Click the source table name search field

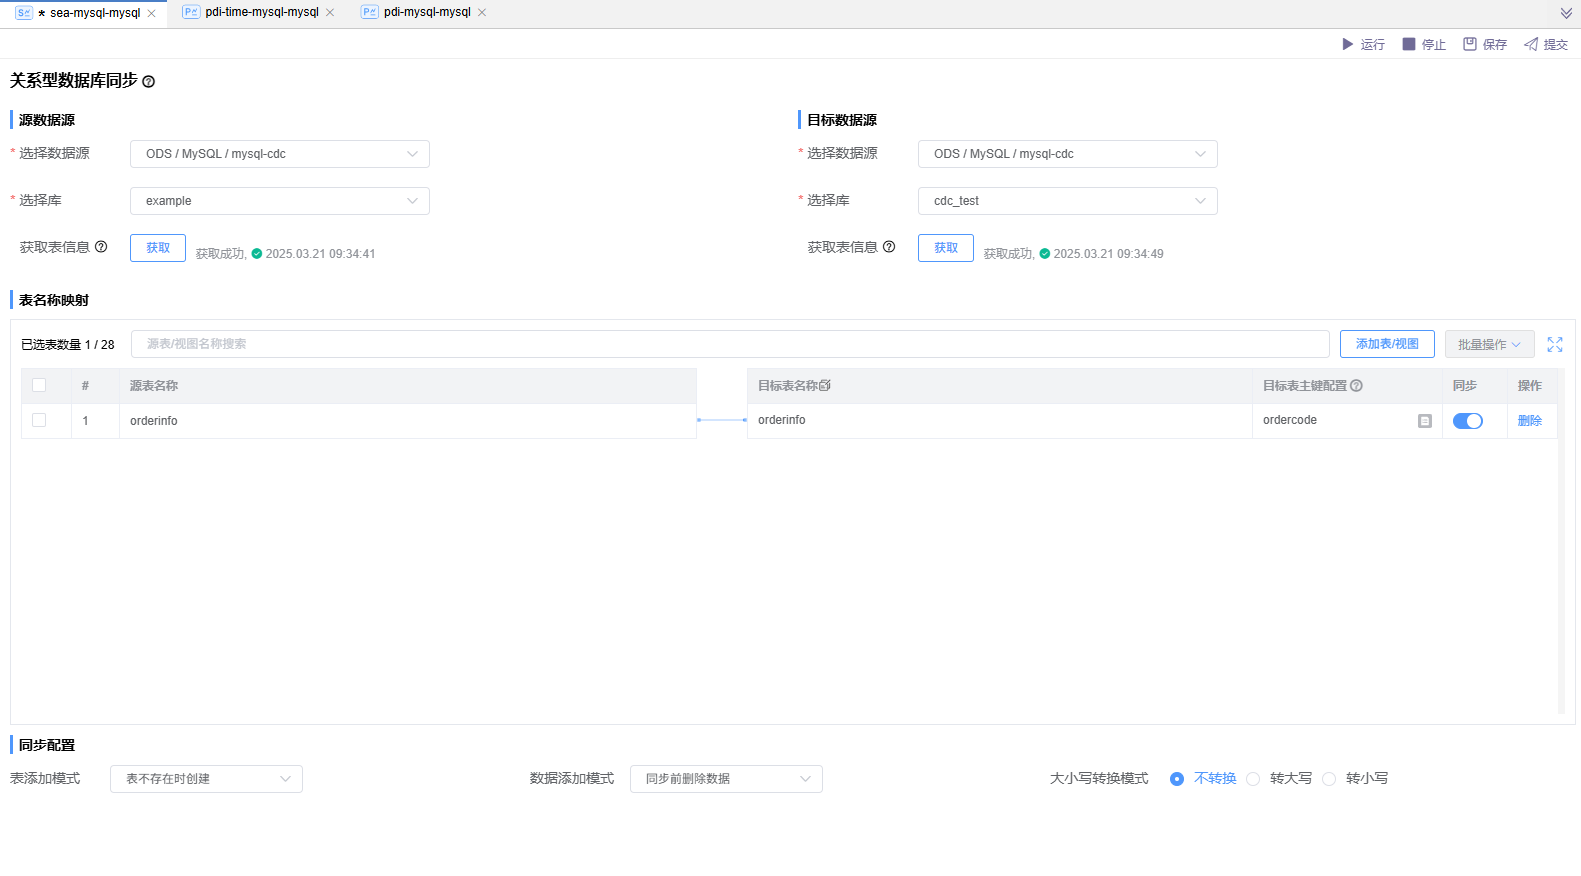(729, 344)
